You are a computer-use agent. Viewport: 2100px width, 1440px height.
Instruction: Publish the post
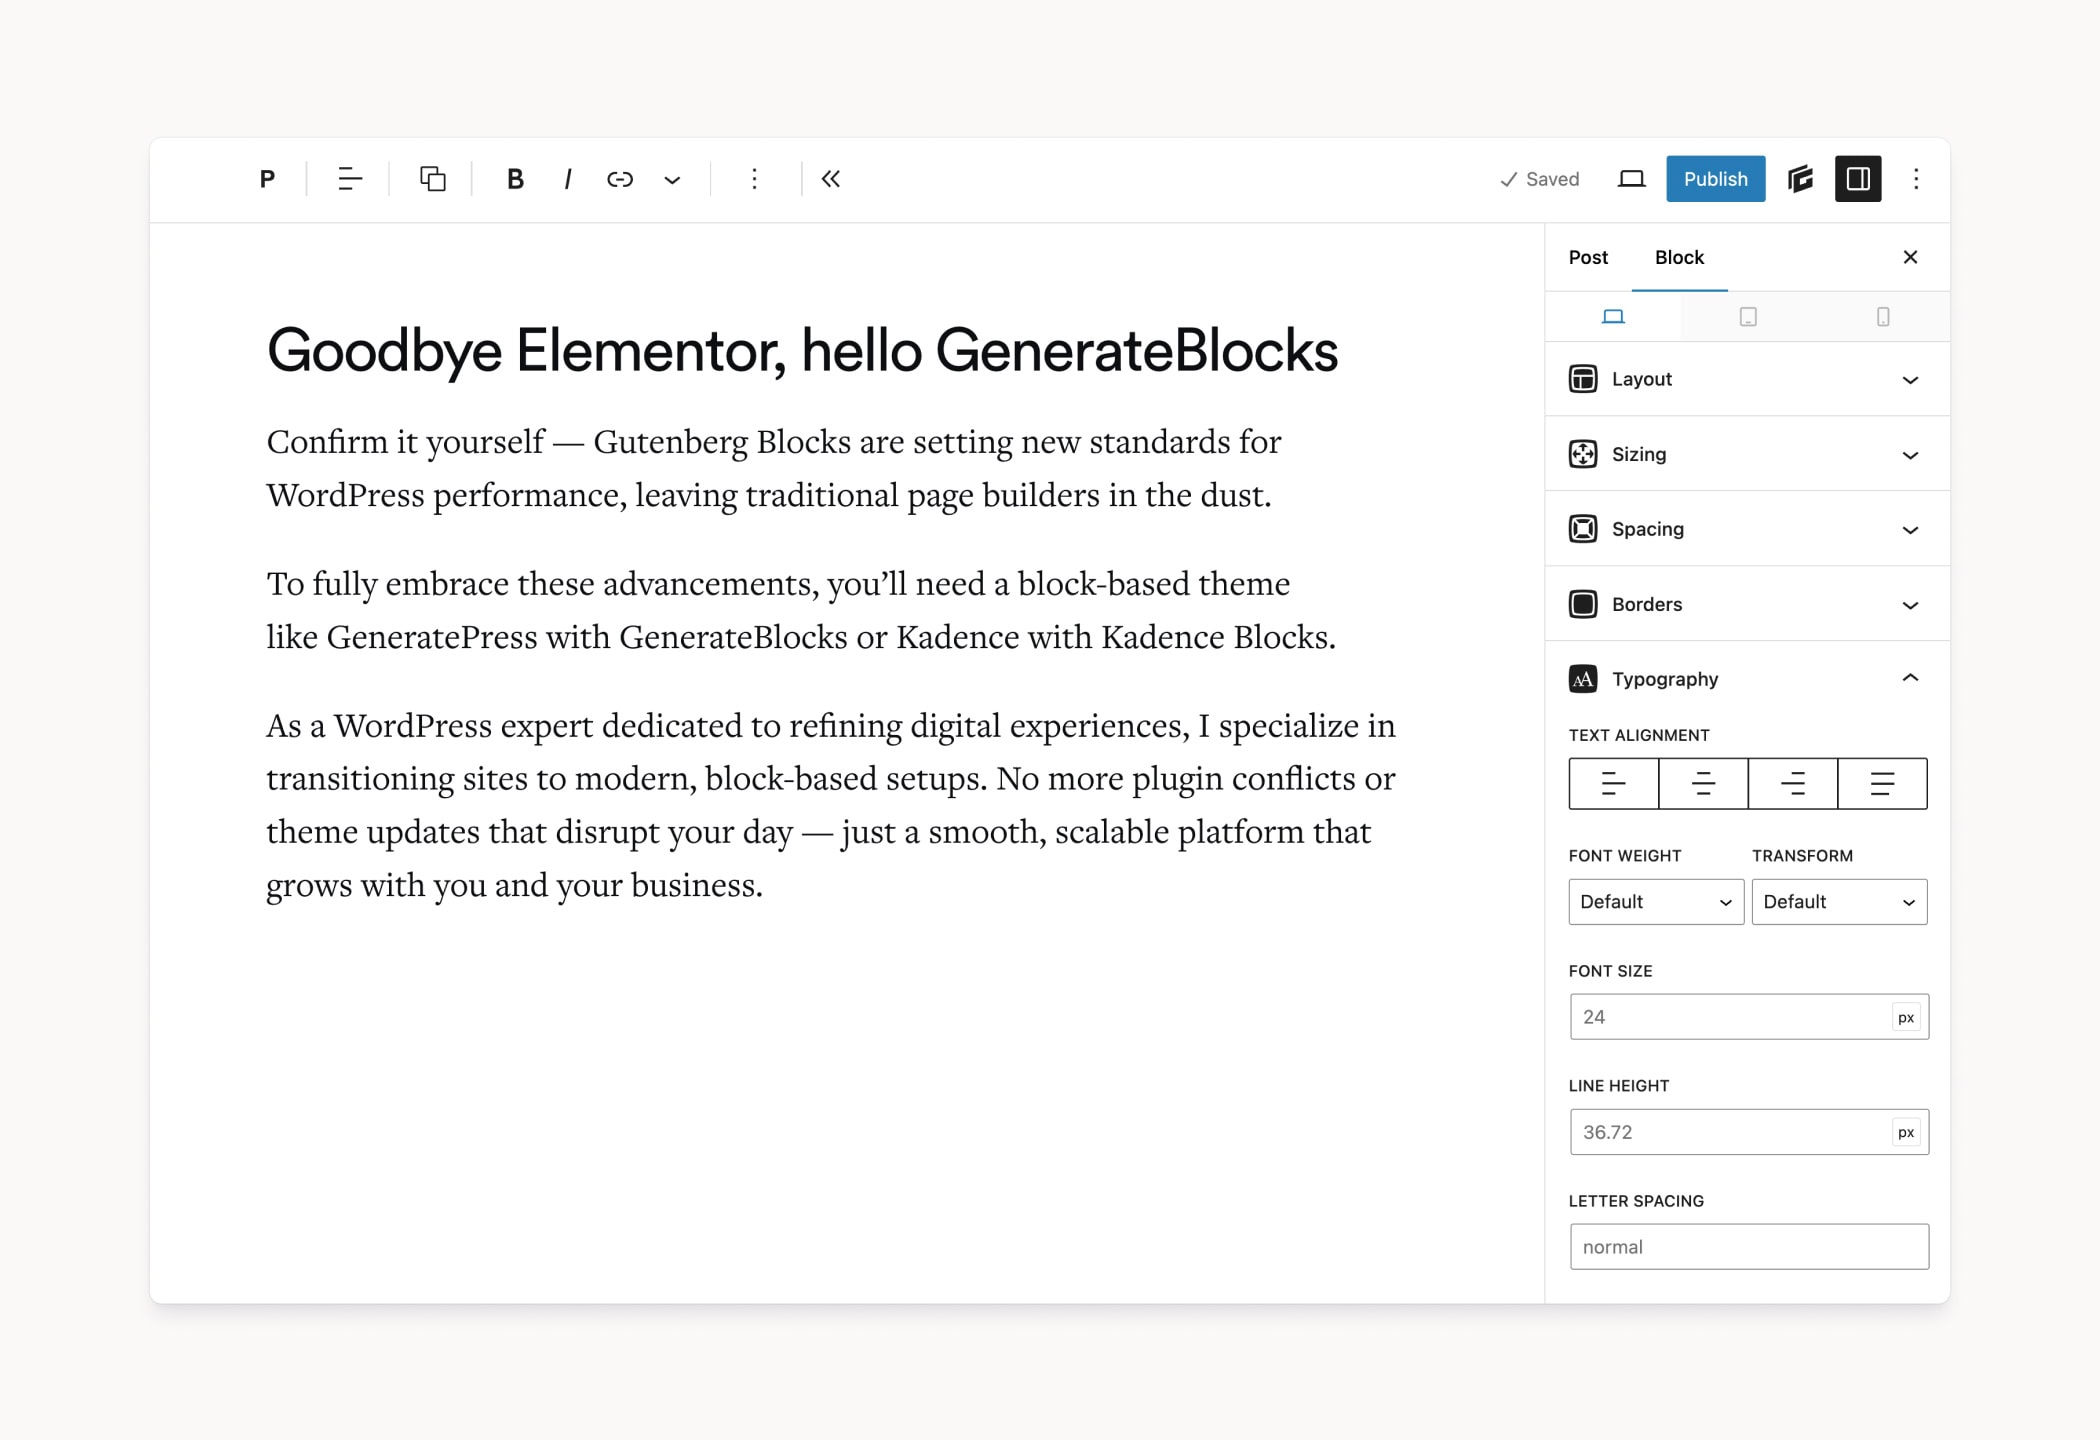click(1715, 179)
